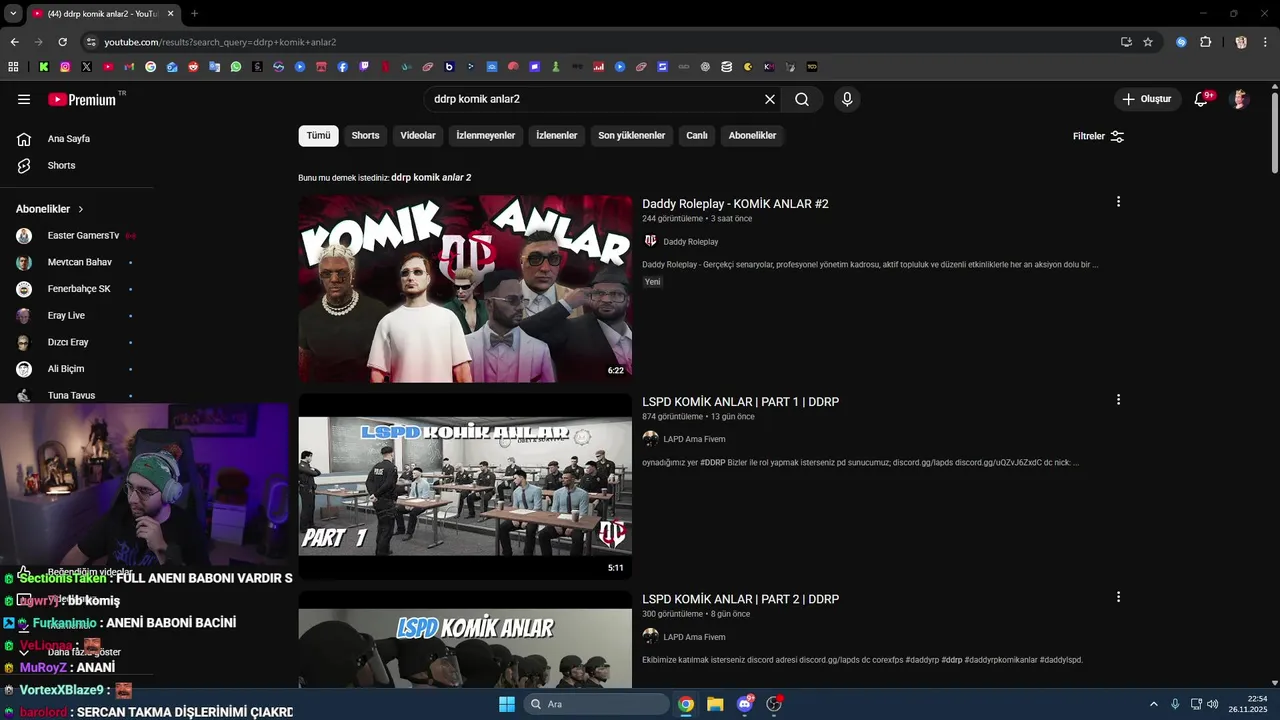The height and width of the screenshot is (720, 1280).
Task: Show hidden system tray icons
Action: pyautogui.click(x=1153, y=704)
